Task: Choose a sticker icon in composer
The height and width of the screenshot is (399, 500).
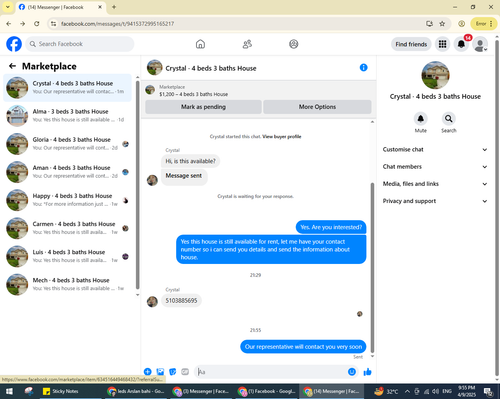Action: tap(173, 372)
